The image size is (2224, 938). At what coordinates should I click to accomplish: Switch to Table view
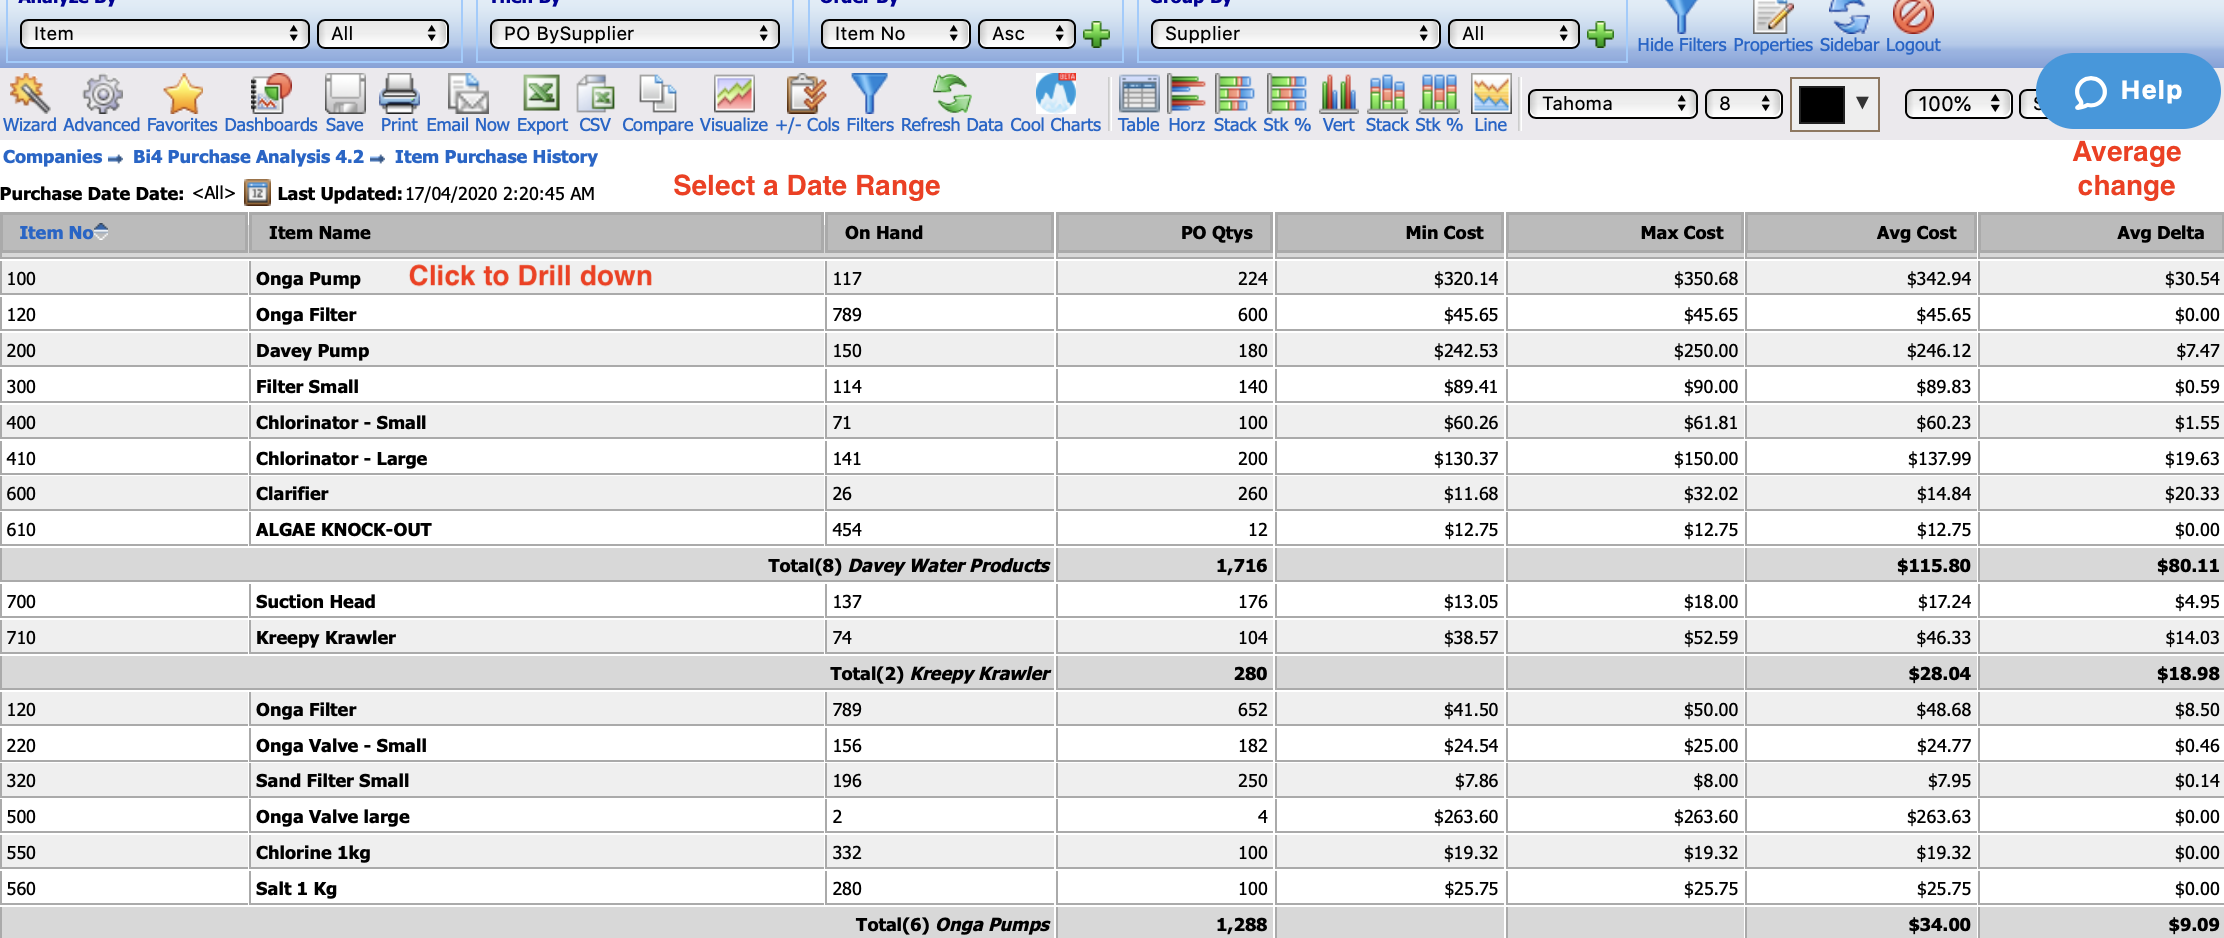click(1138, 104)
